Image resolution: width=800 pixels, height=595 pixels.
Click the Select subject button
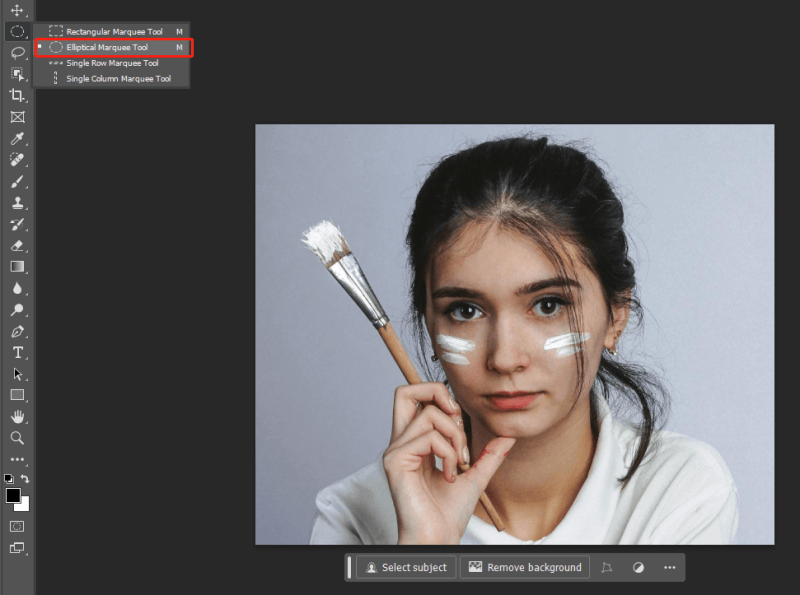tap(406, 567)
